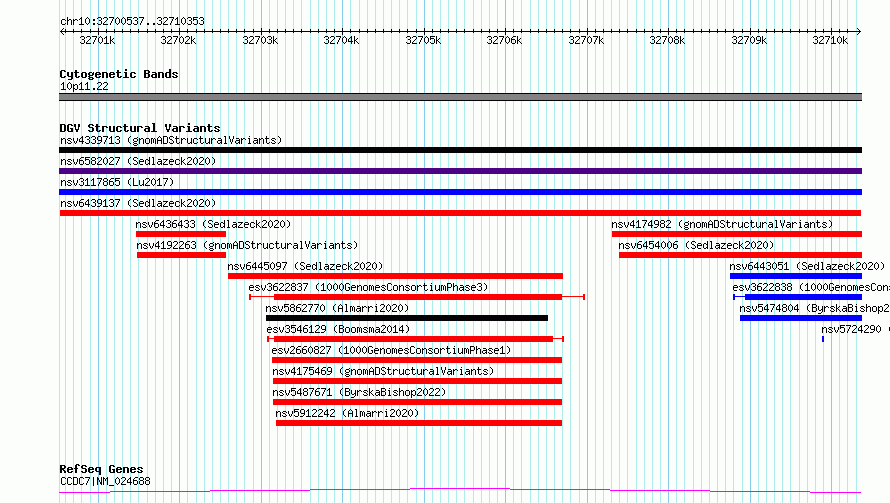Select the nsv6436433 (Sedlazeck2020) label
890x503 pixels.
pos(213,224)
